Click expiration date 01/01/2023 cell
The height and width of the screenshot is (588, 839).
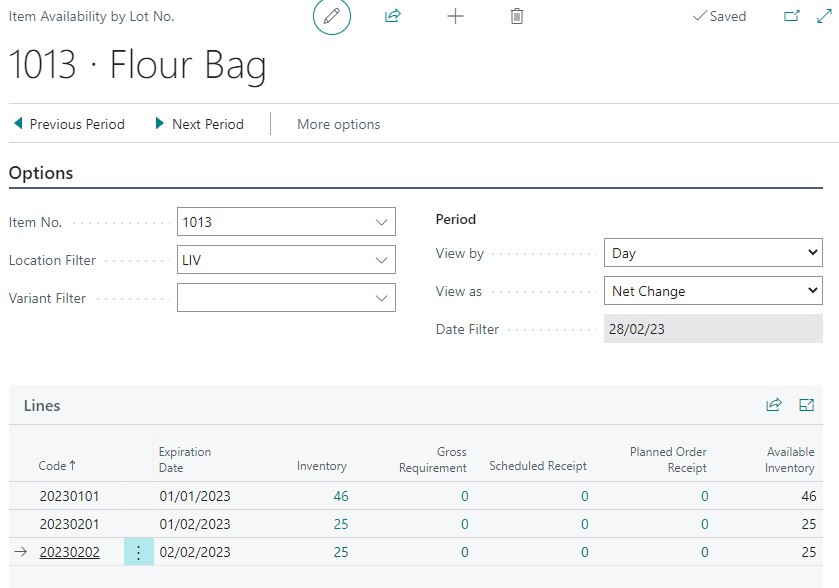click(195, 496)
